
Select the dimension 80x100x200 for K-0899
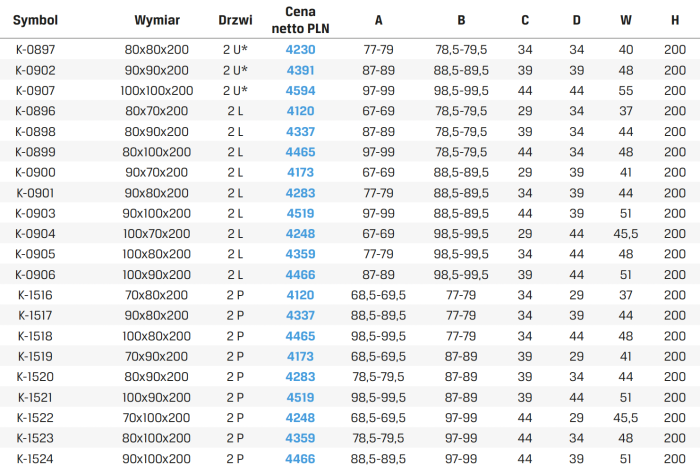(x=157, y=152)
